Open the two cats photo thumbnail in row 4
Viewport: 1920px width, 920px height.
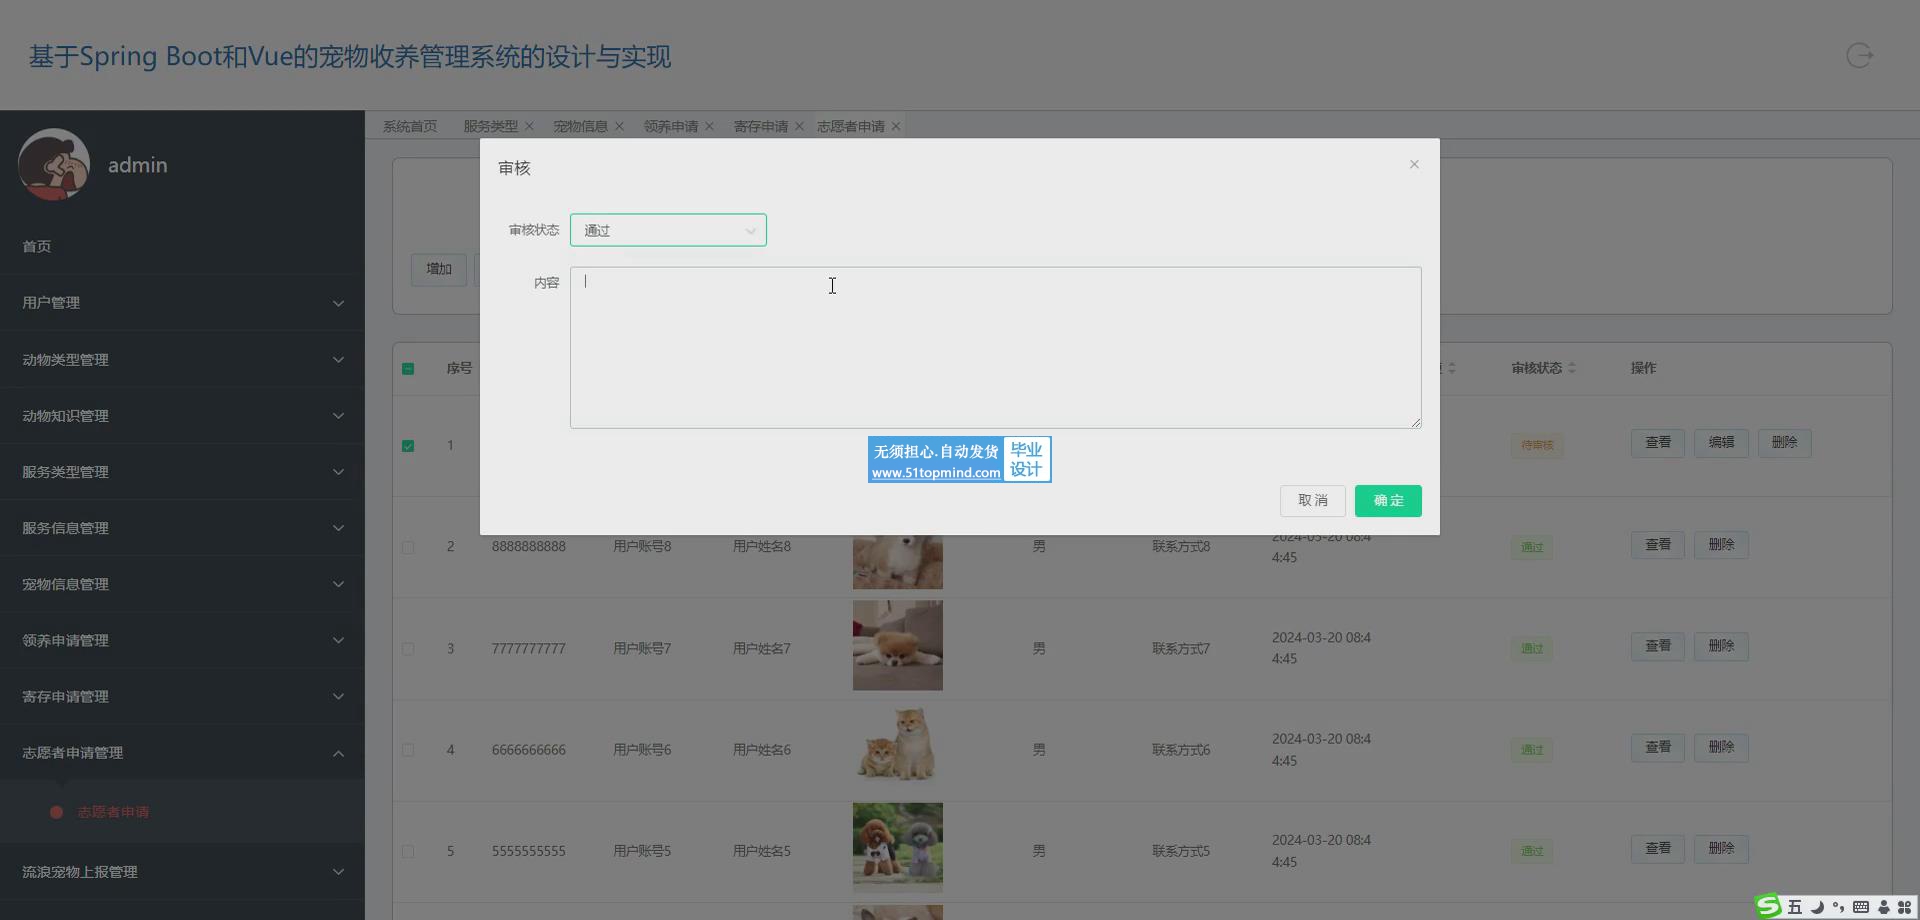pyautogui.click(x=897, y=747)
